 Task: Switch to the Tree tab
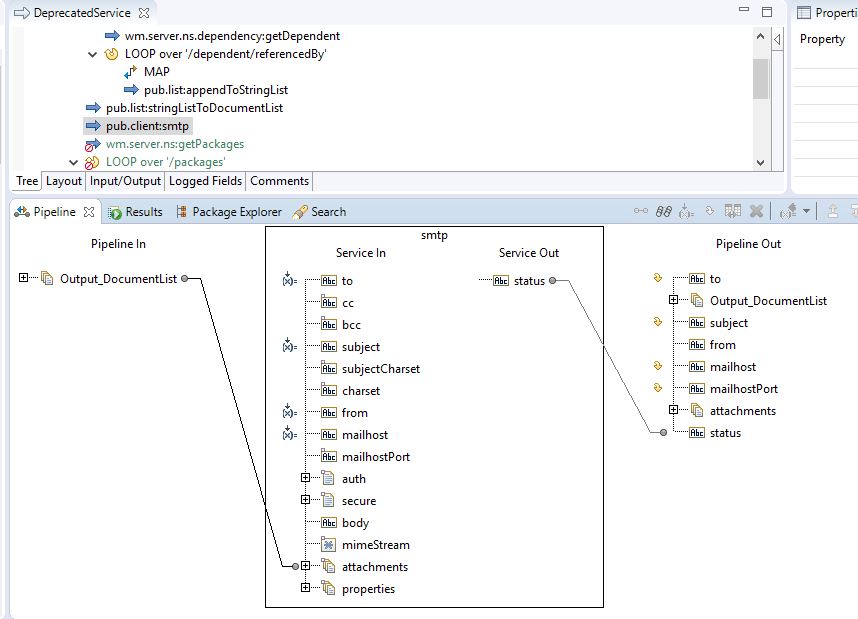(x=27, y=181)
